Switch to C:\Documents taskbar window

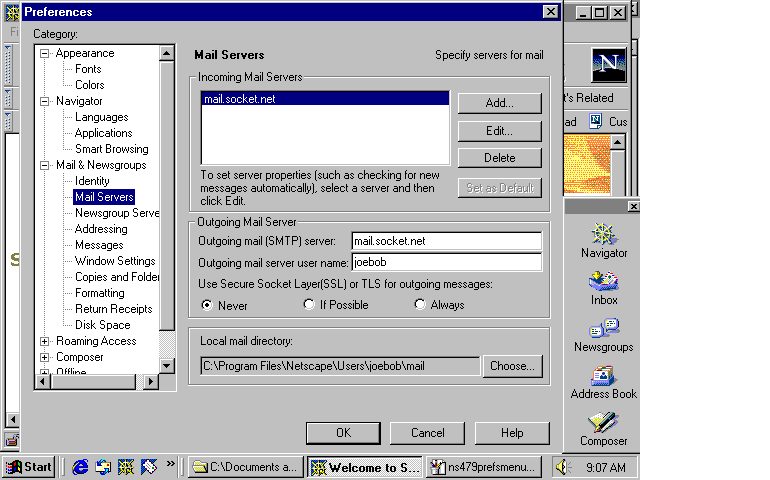246,467
